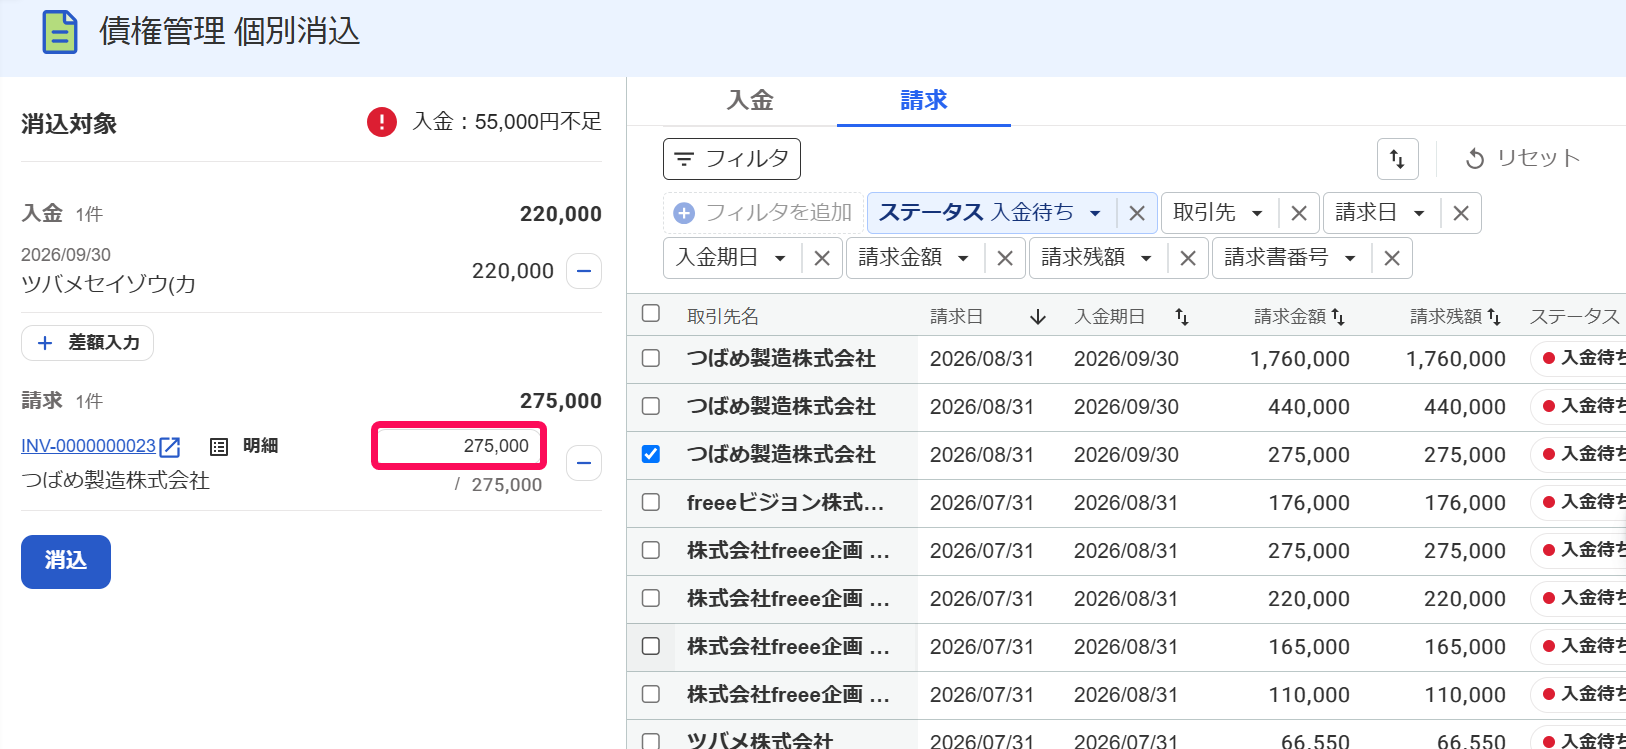The image size is (1626, 749).
Task: Sort by 入金期日 column arrows
Action: coord(1182,317)
